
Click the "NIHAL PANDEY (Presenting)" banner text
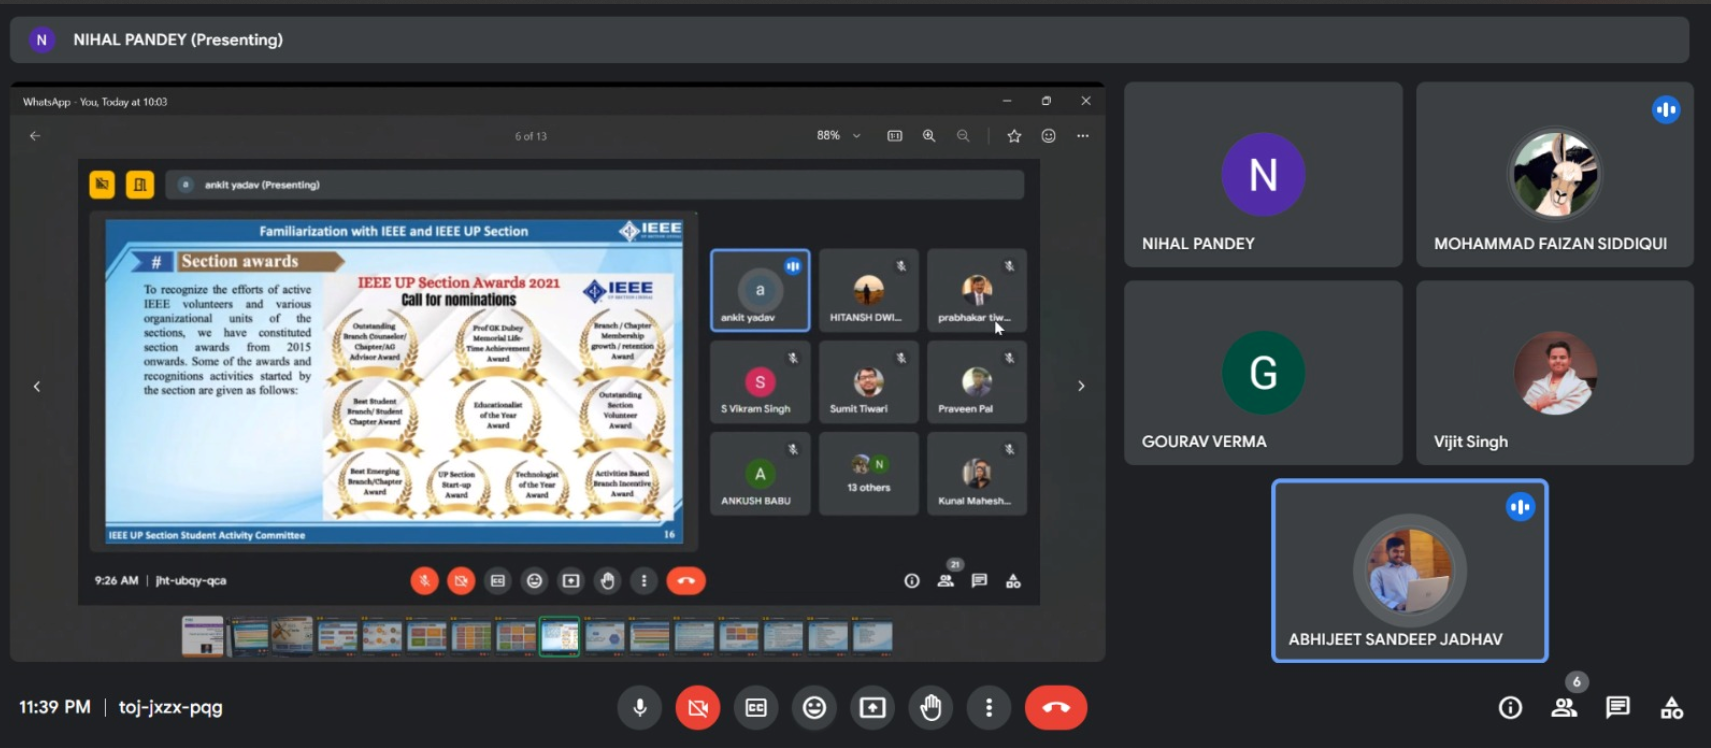178,40
